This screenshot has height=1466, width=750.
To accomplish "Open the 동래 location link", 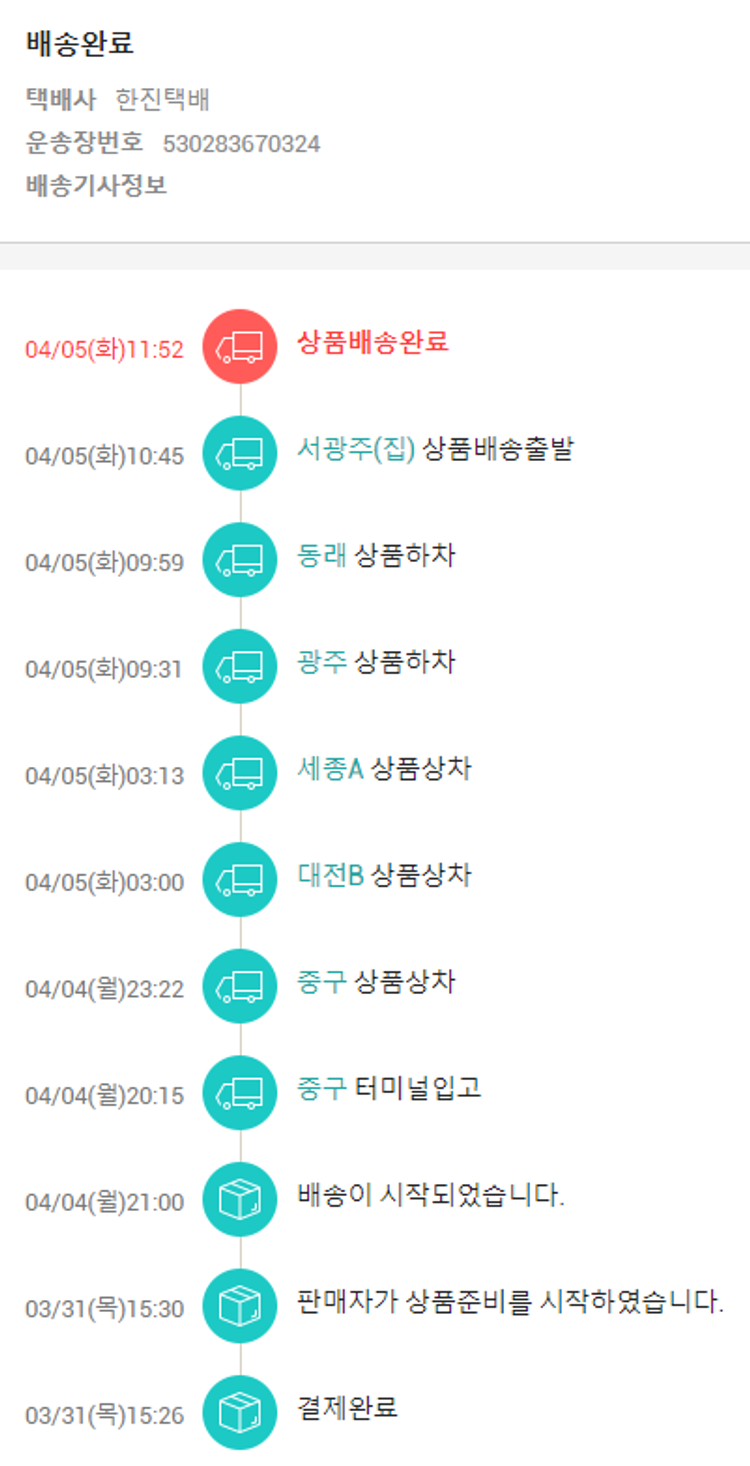I will coord(321,555).
